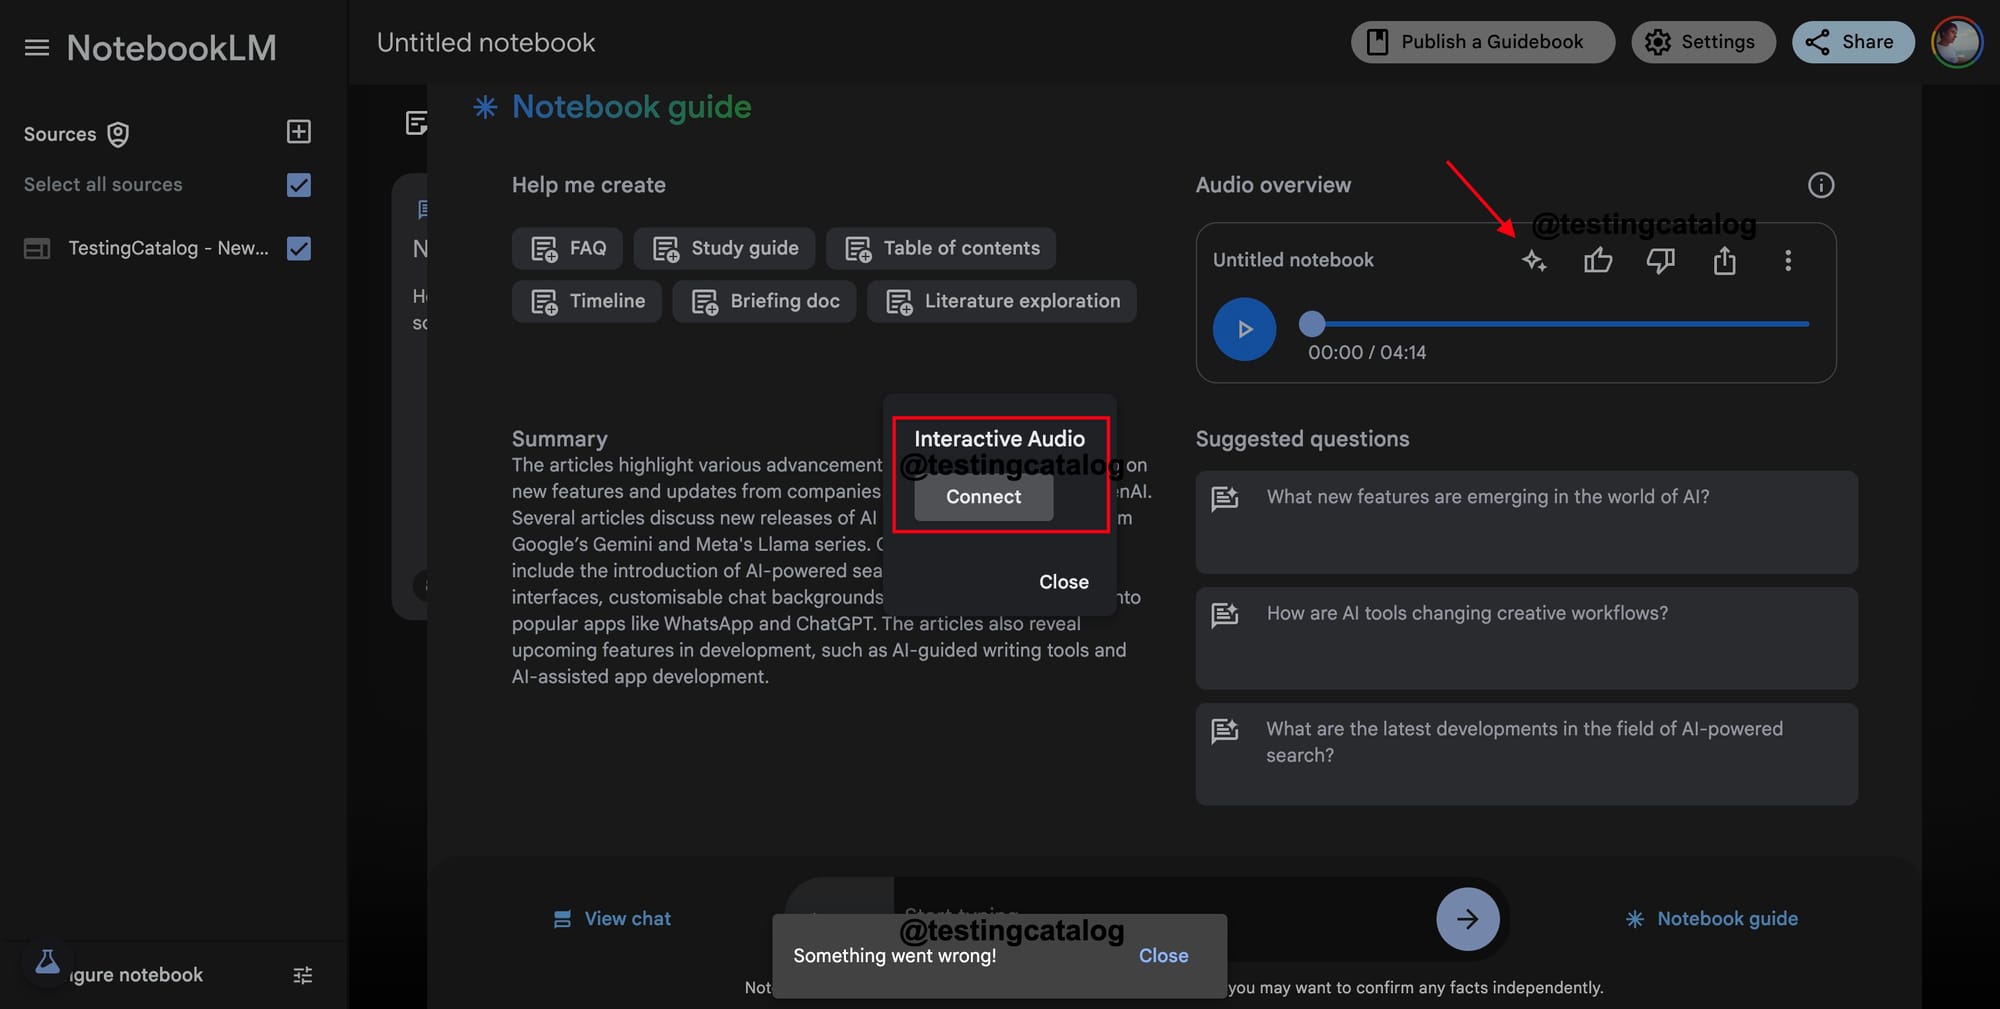The height and width of the screenshot is (1009, 2000).
Task: Open audio overview three-dot options menu
Action: [x=1788, y=261]
